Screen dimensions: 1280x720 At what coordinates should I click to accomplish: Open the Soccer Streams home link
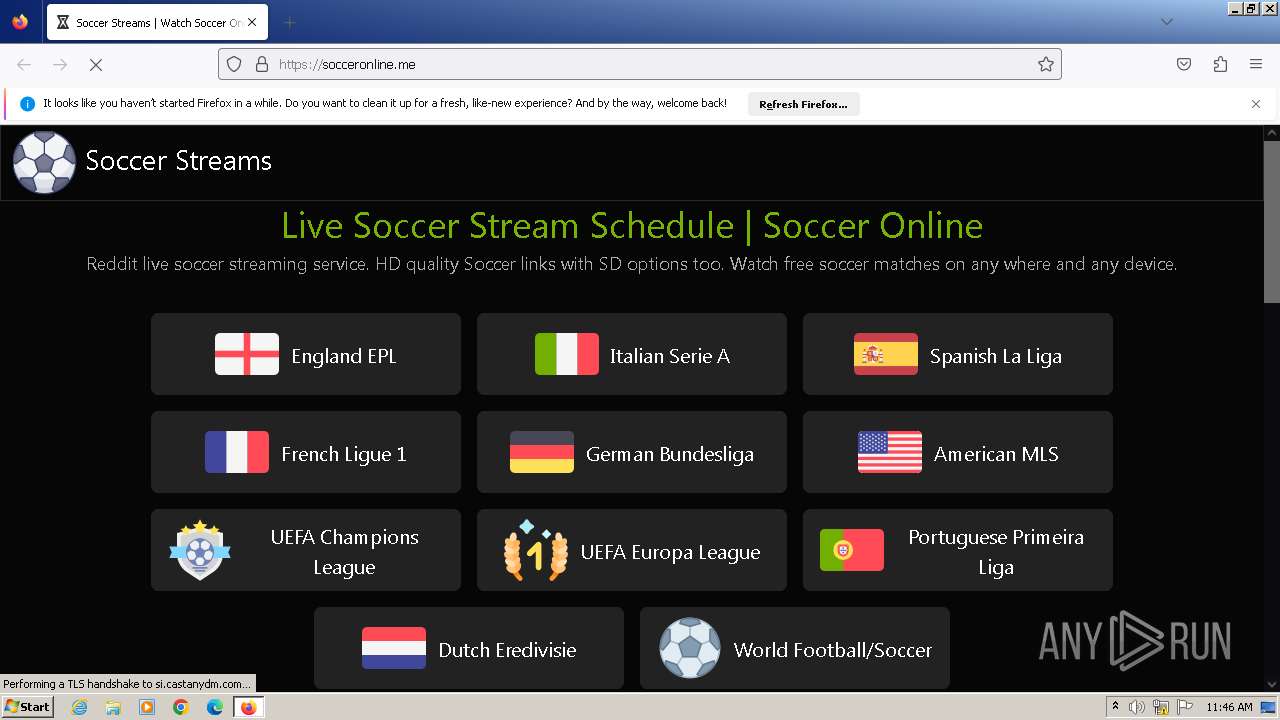(178, 161)
